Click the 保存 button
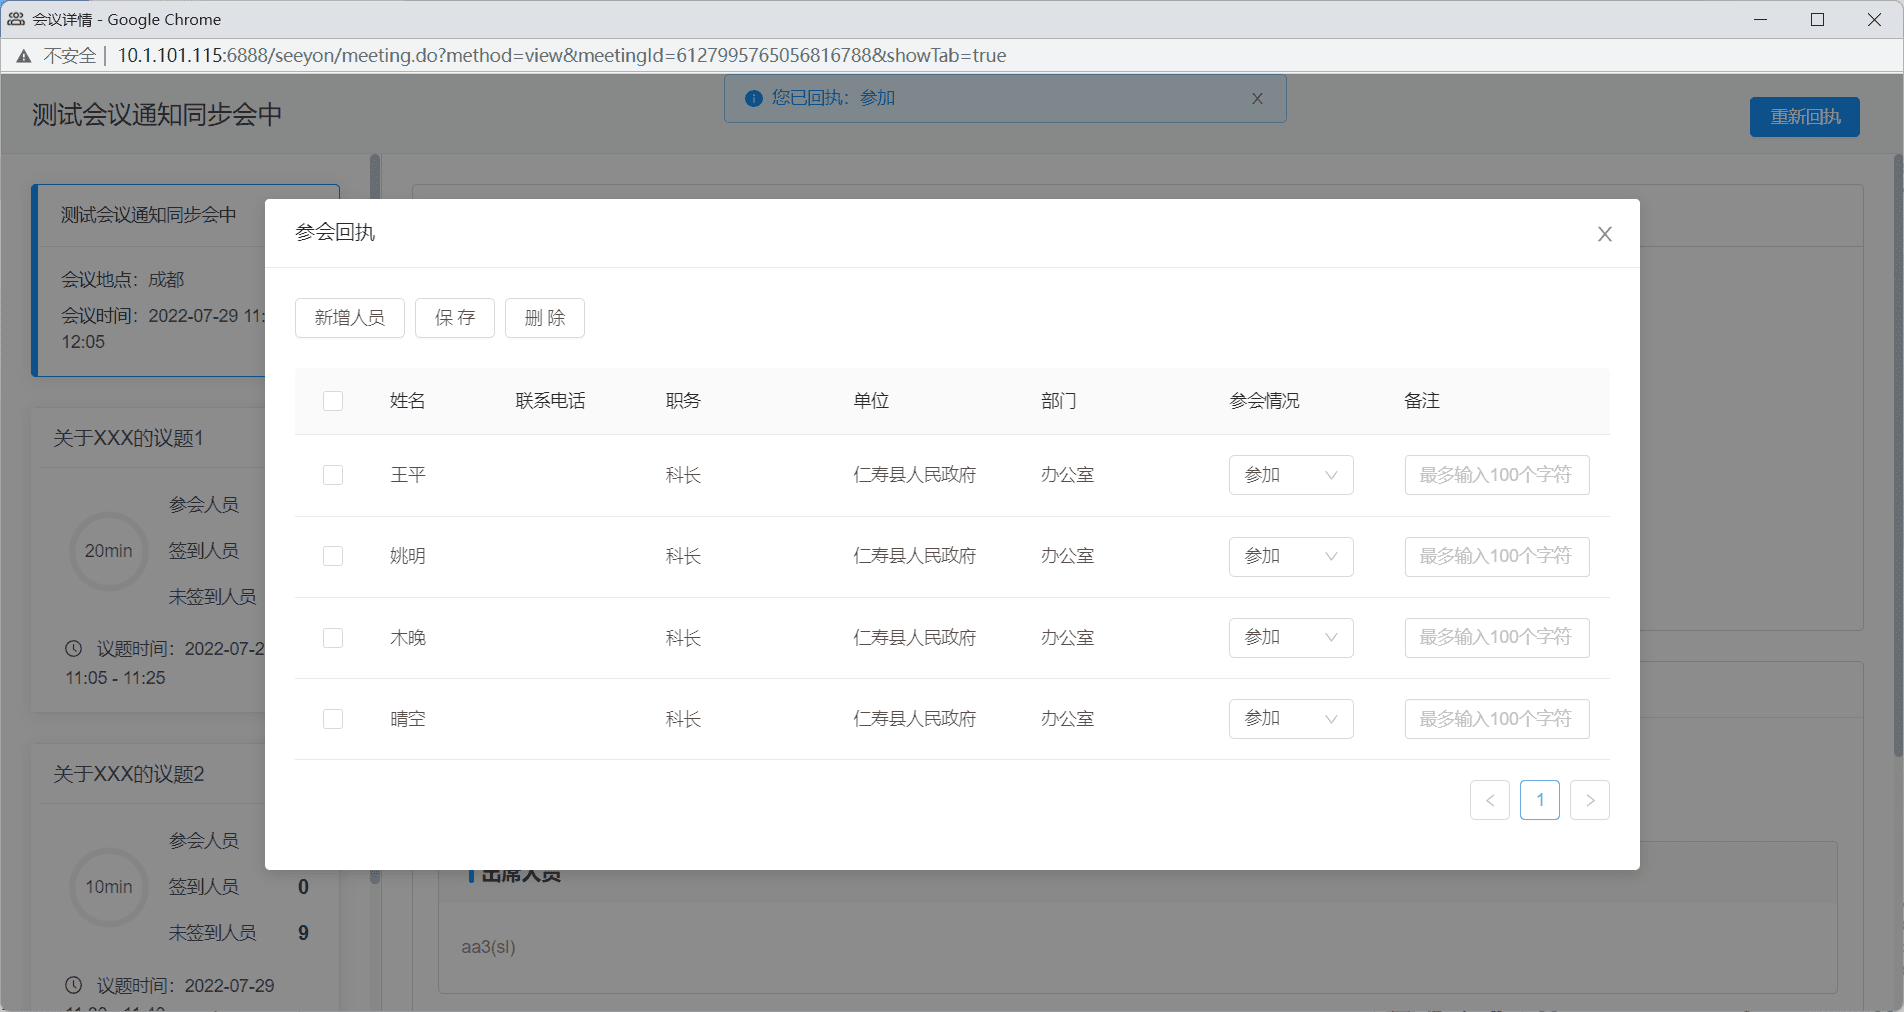 [455, 318]
